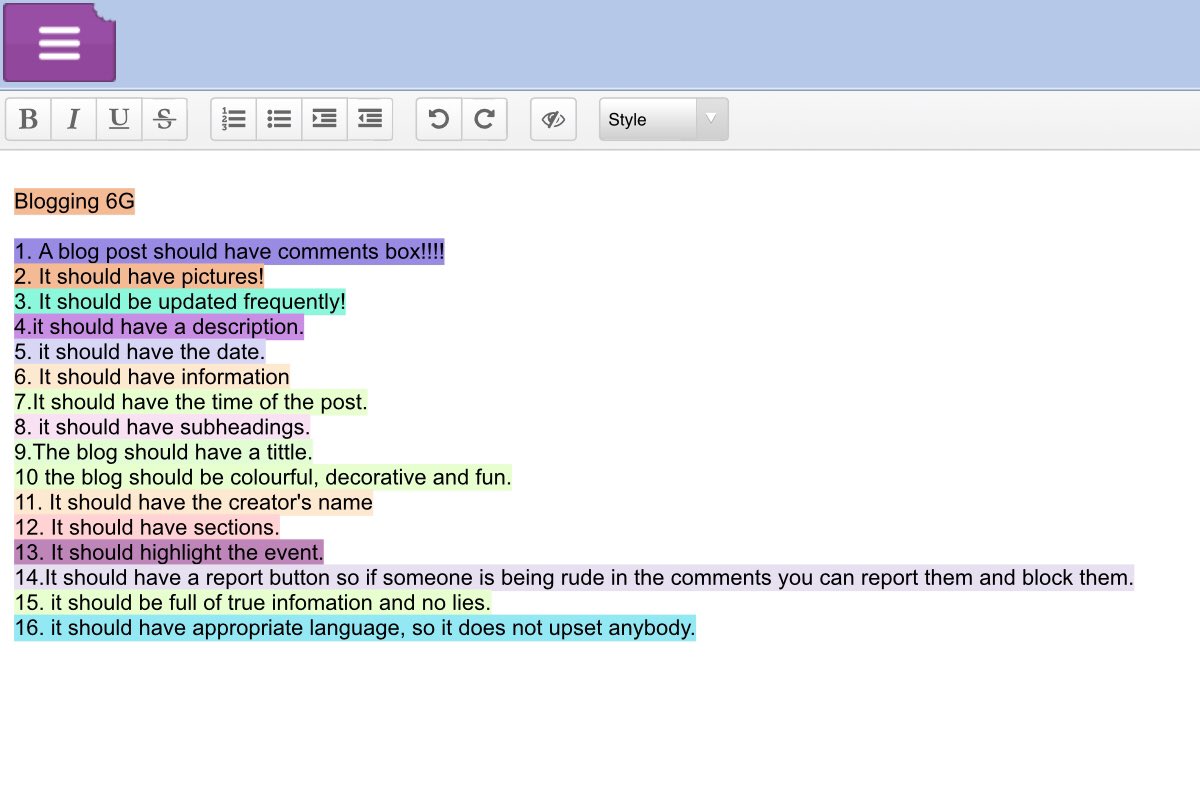Click the 'Blogging 6G' heading text
Screen dimensions: 1200x793
(x=74, y=202)
